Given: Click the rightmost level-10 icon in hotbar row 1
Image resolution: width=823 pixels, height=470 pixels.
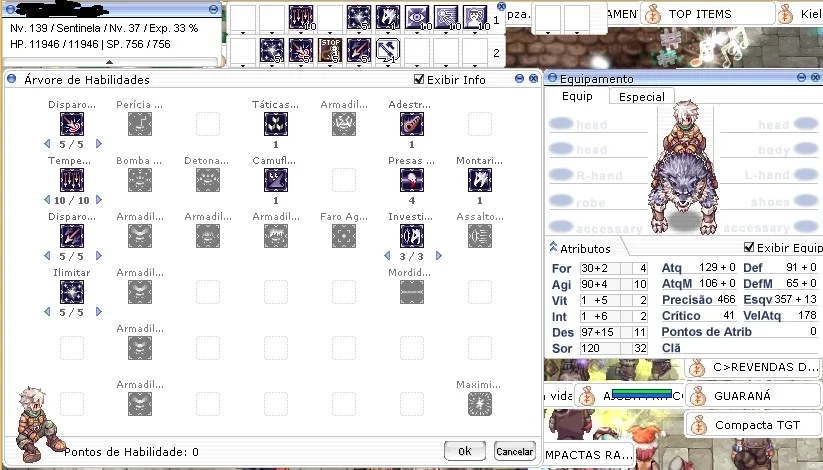Looking at the screenshot, I should (x=475, y=18).
